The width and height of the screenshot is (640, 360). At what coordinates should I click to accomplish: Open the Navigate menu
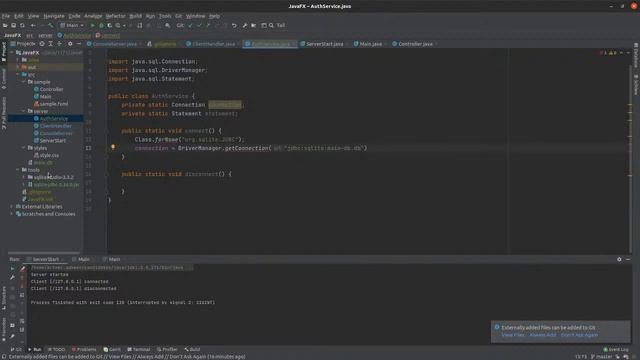click(x=54, y=16)
